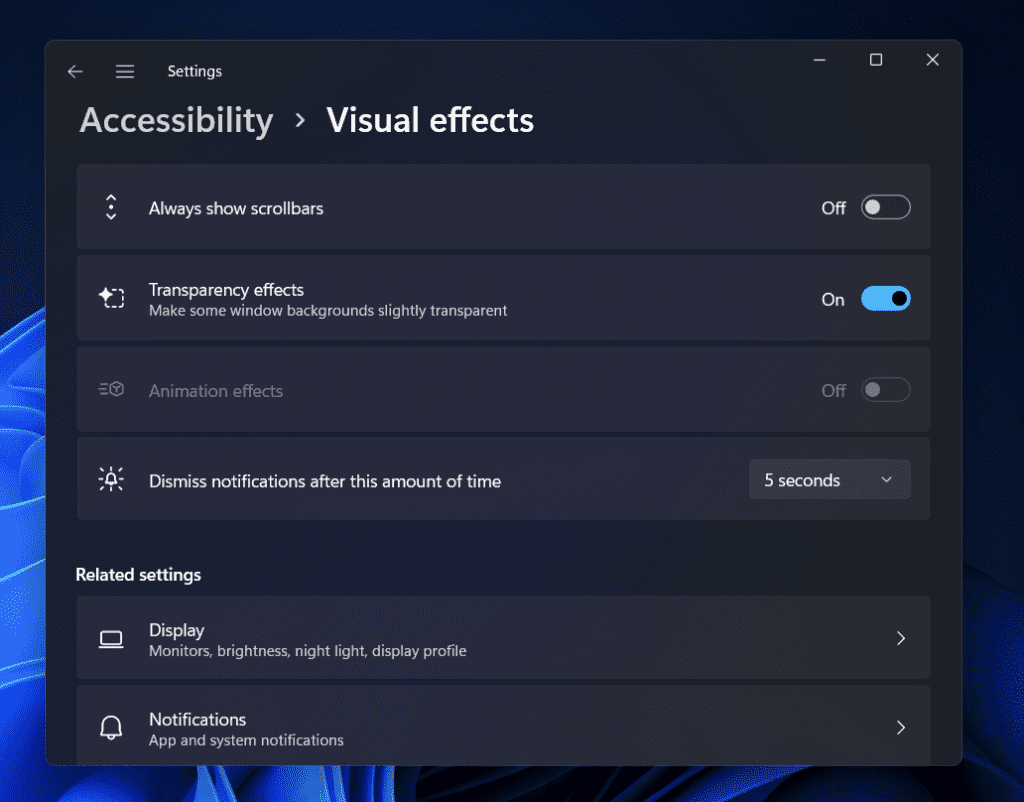Go back using the arrow icon
The image size is (1024, 802).
click(75, 71)
